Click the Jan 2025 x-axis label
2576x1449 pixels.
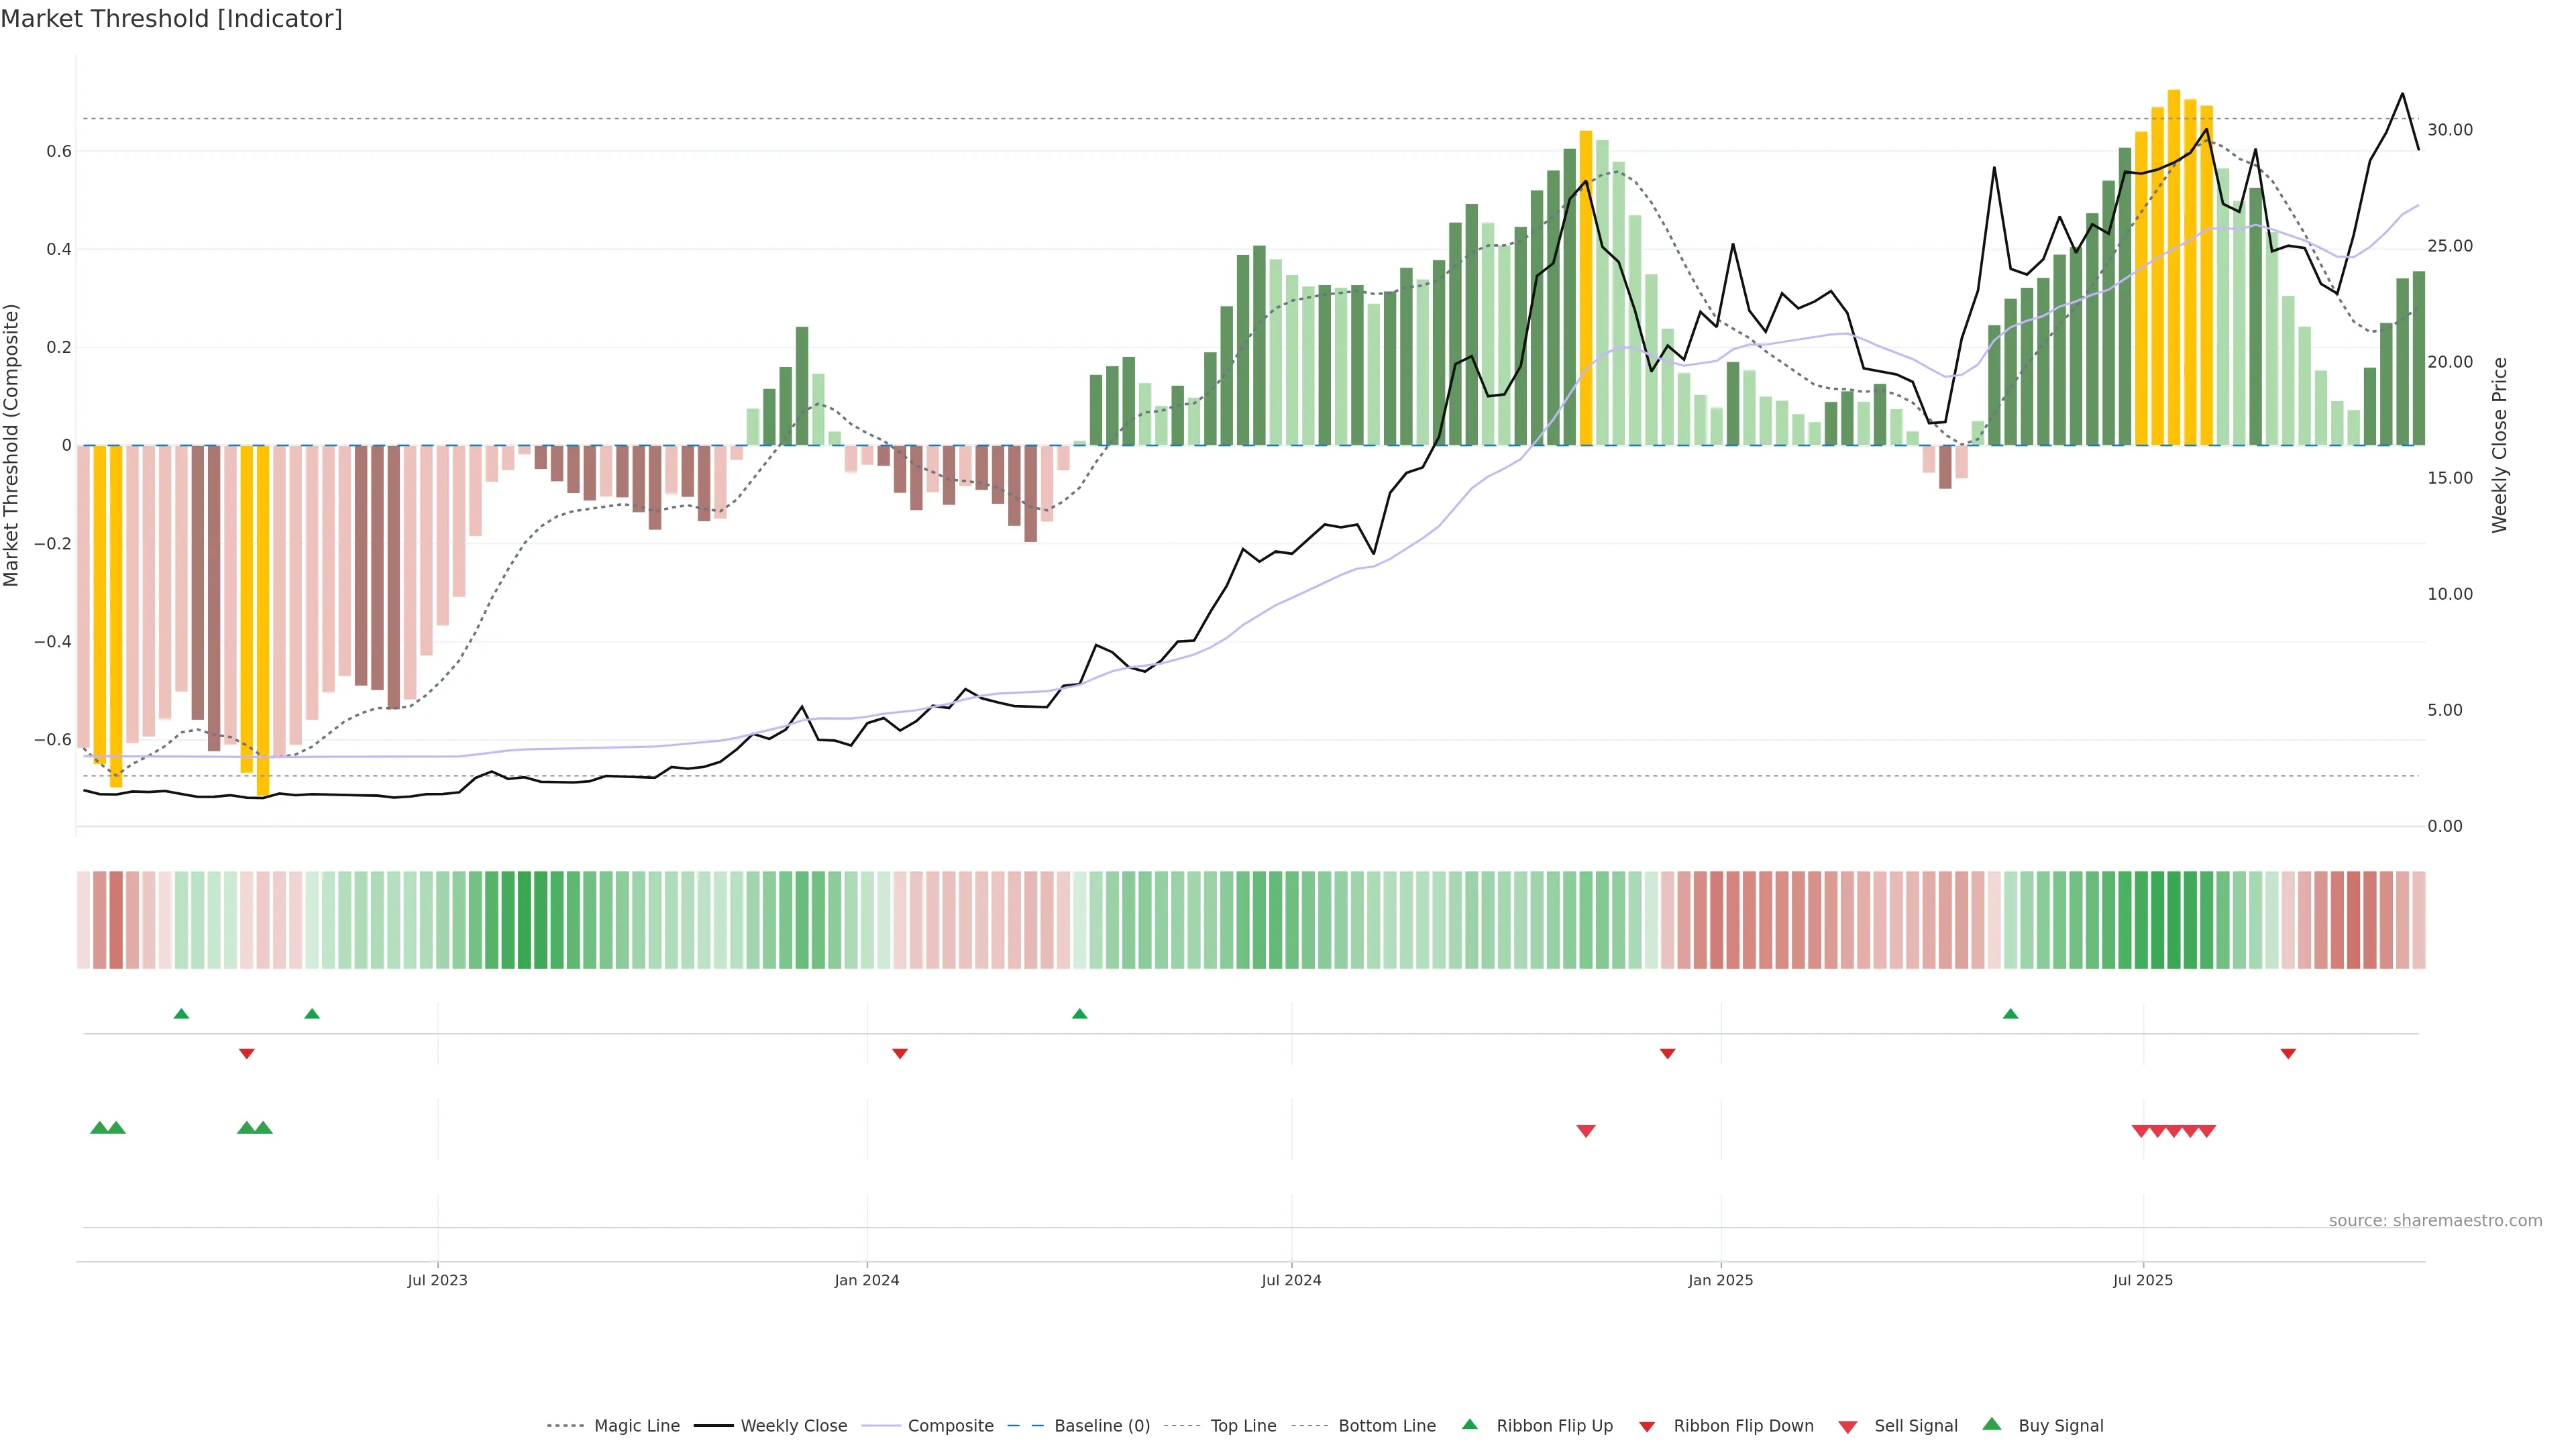click(1720, 1280)
